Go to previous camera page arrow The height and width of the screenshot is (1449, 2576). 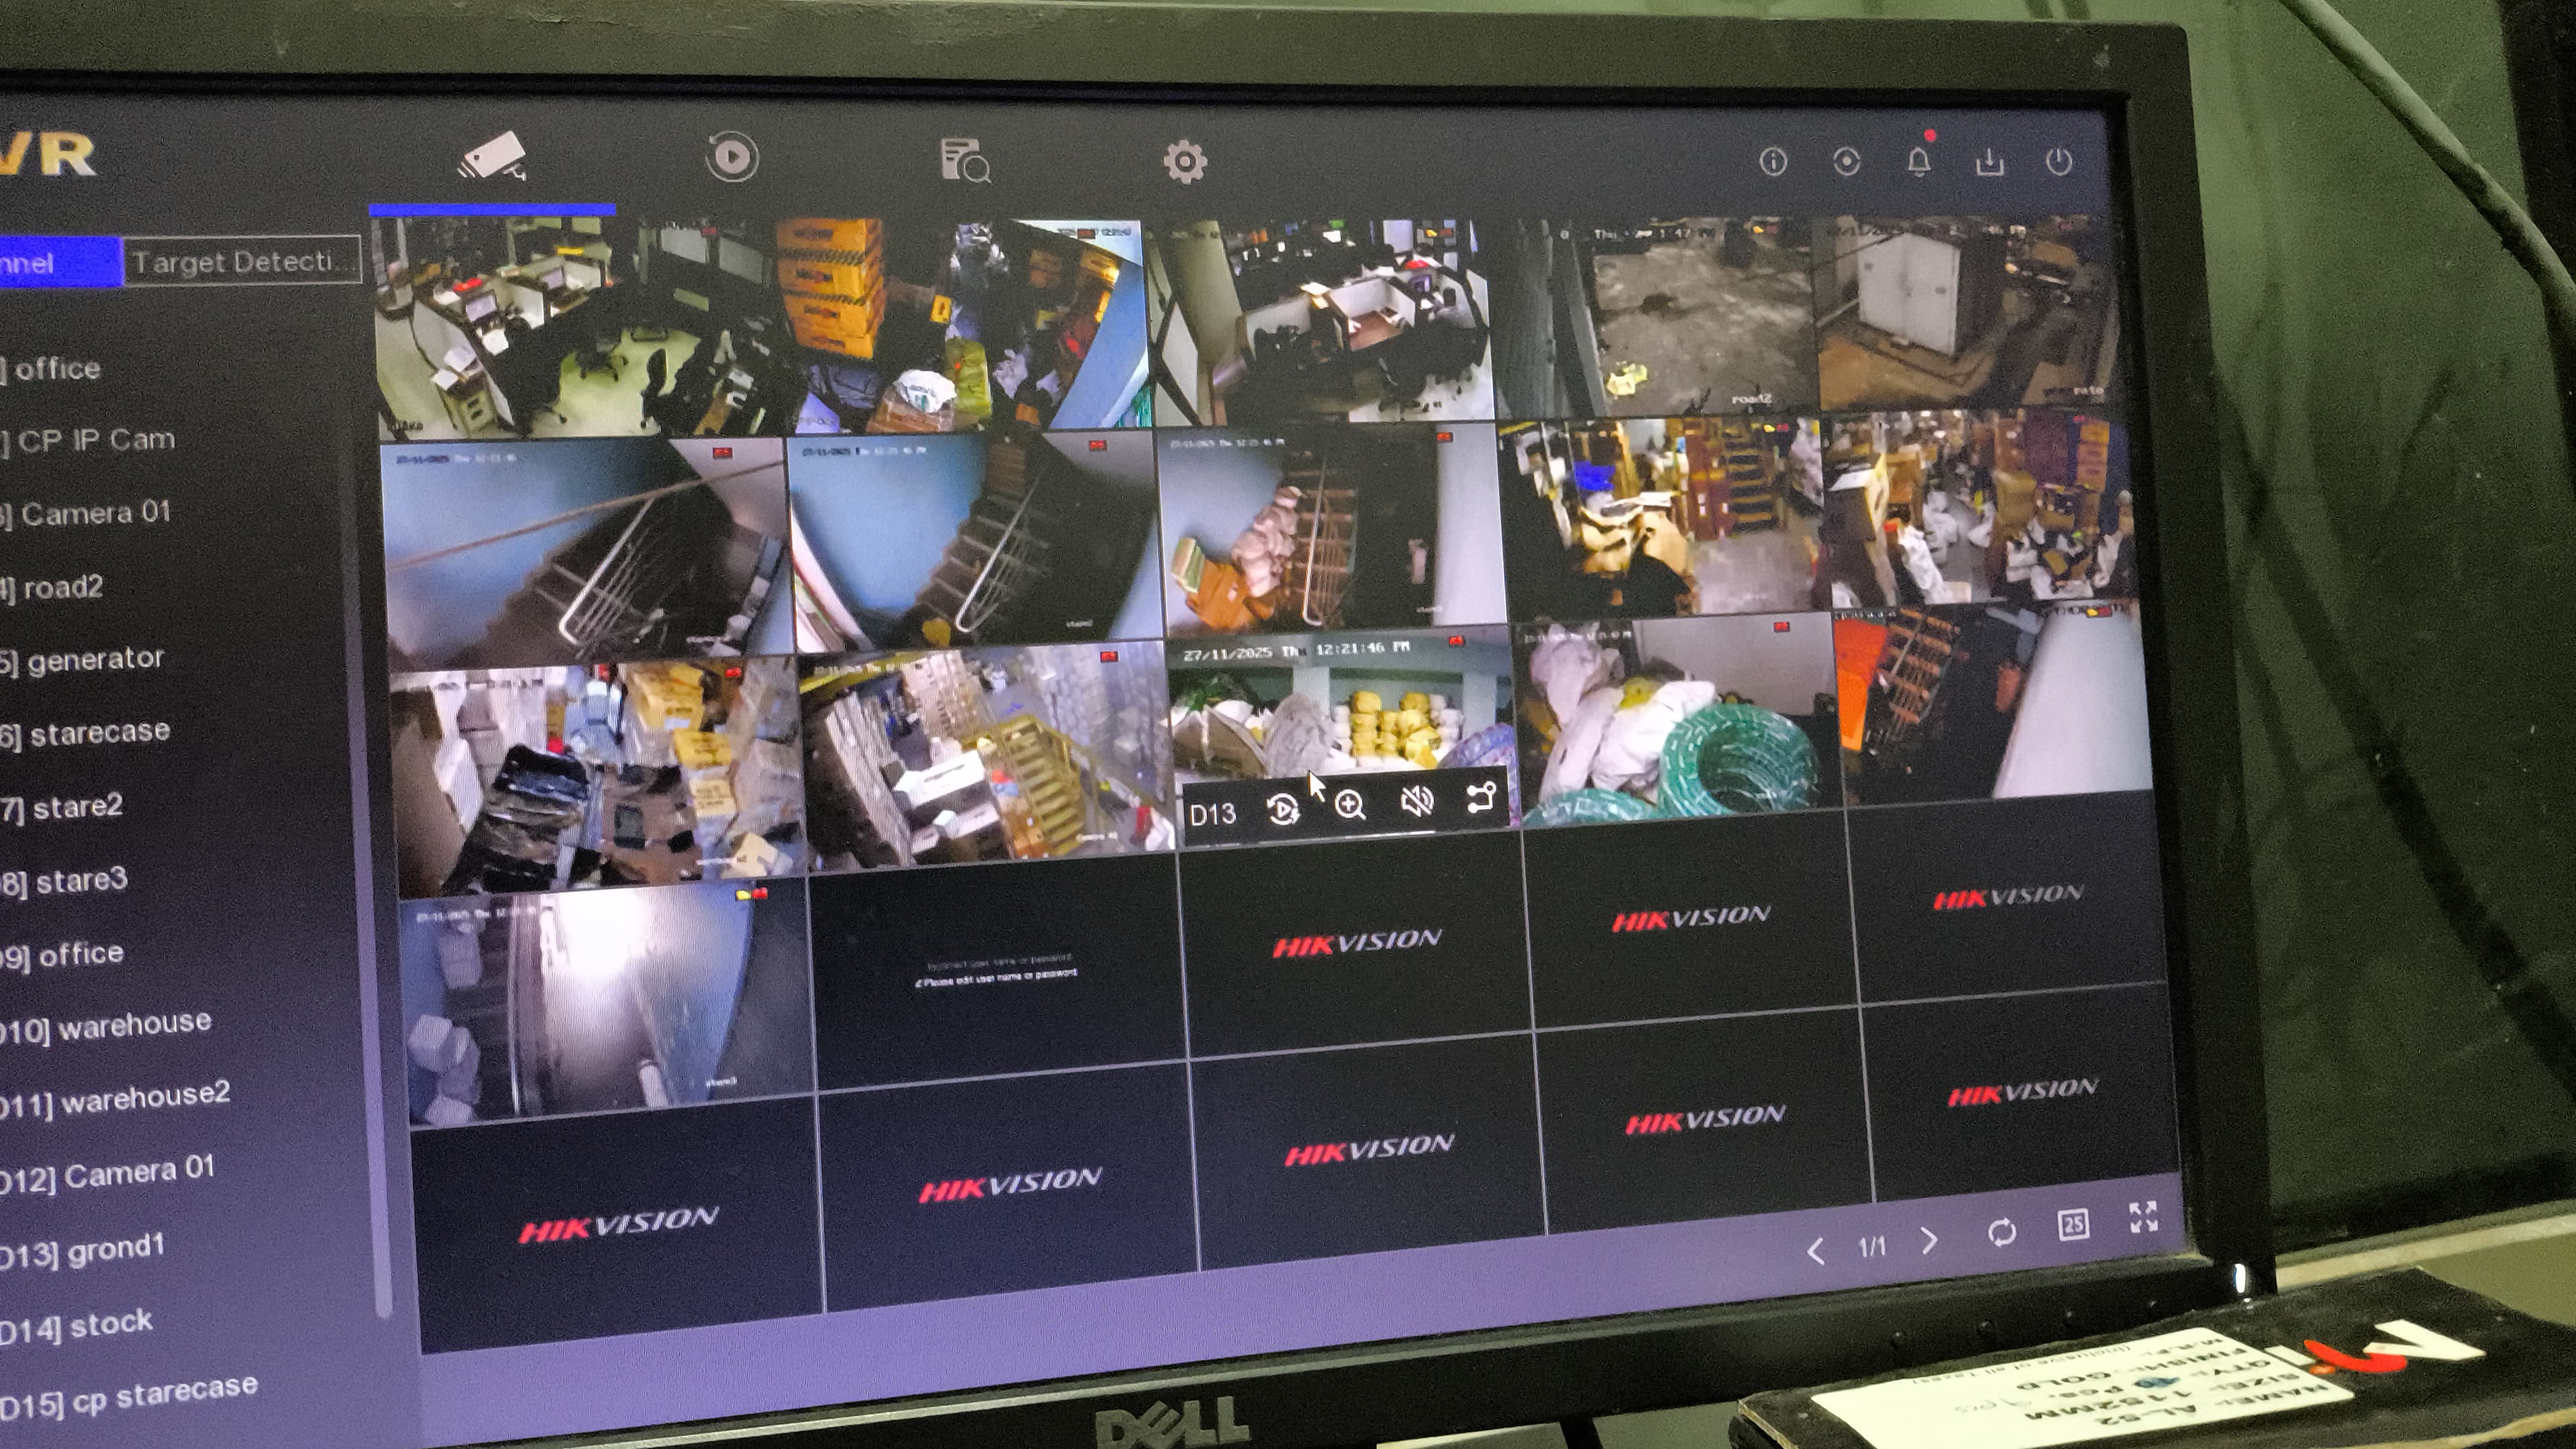click(x=1816, y=1250)
